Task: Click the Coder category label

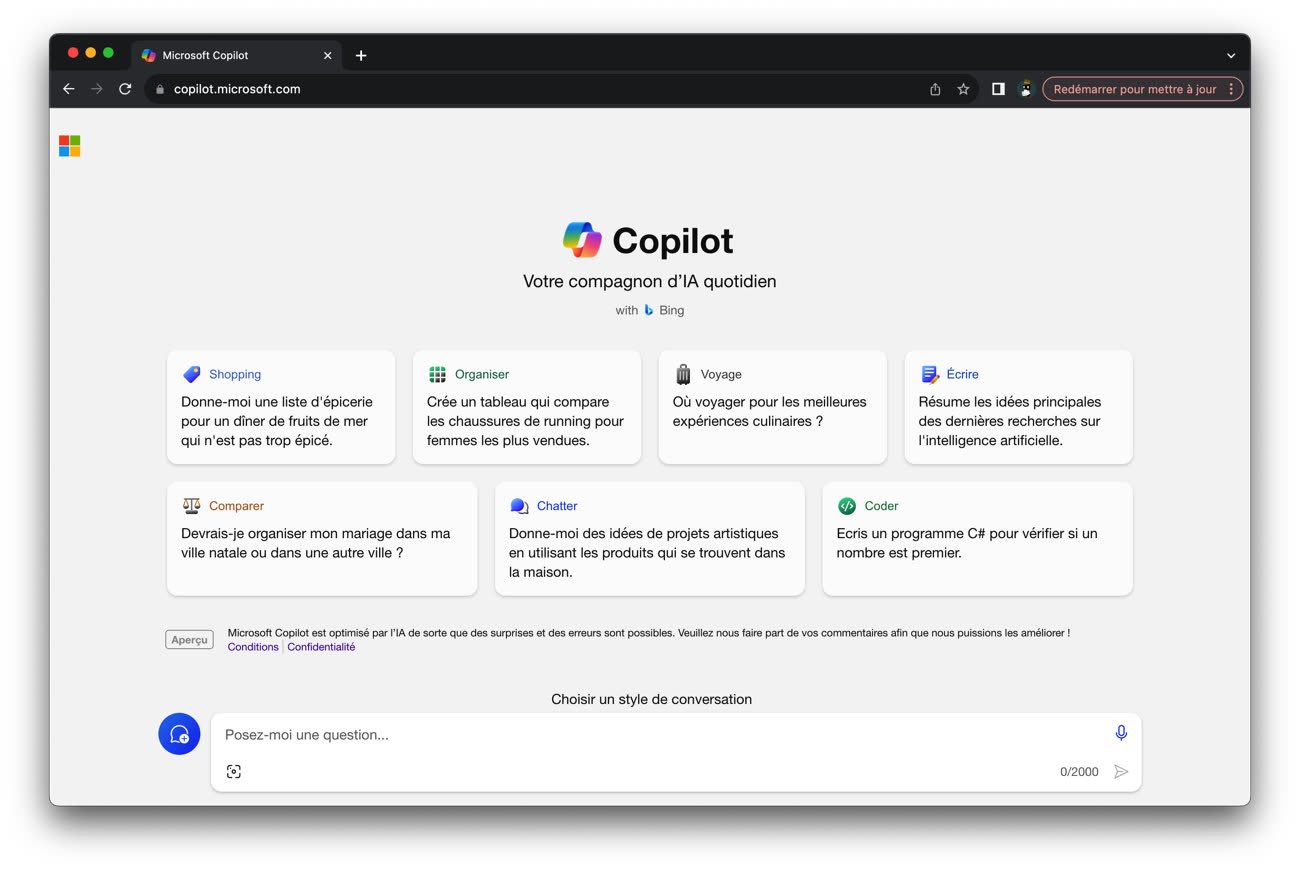Action: tap(882, 506)
